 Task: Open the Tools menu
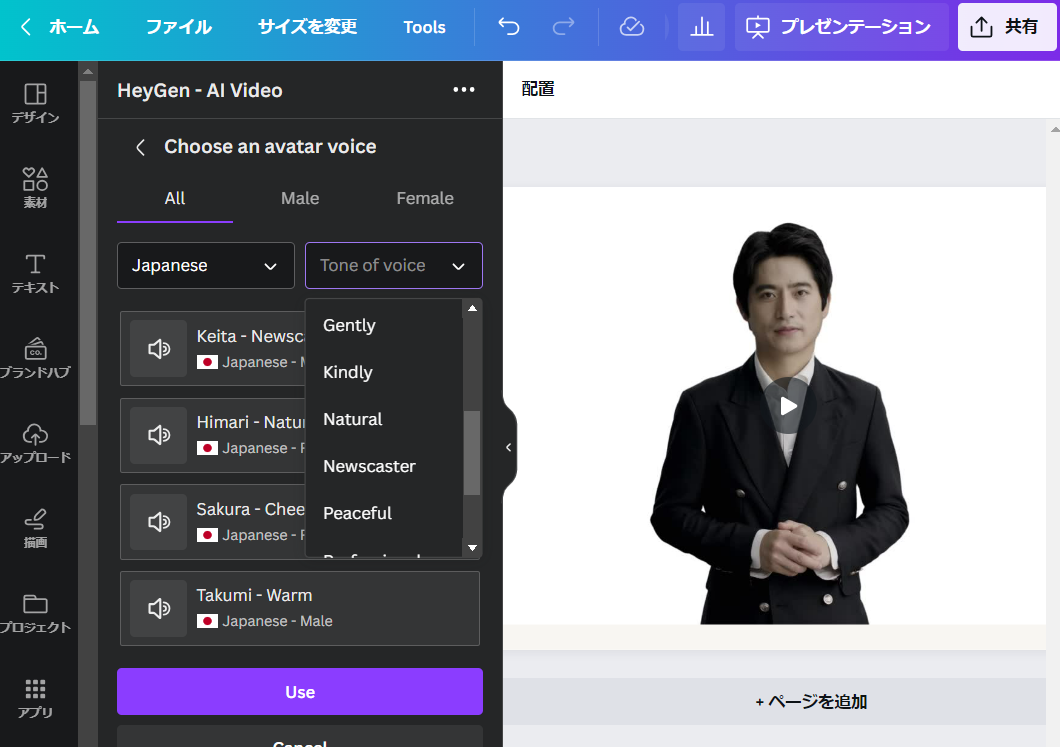425,27
